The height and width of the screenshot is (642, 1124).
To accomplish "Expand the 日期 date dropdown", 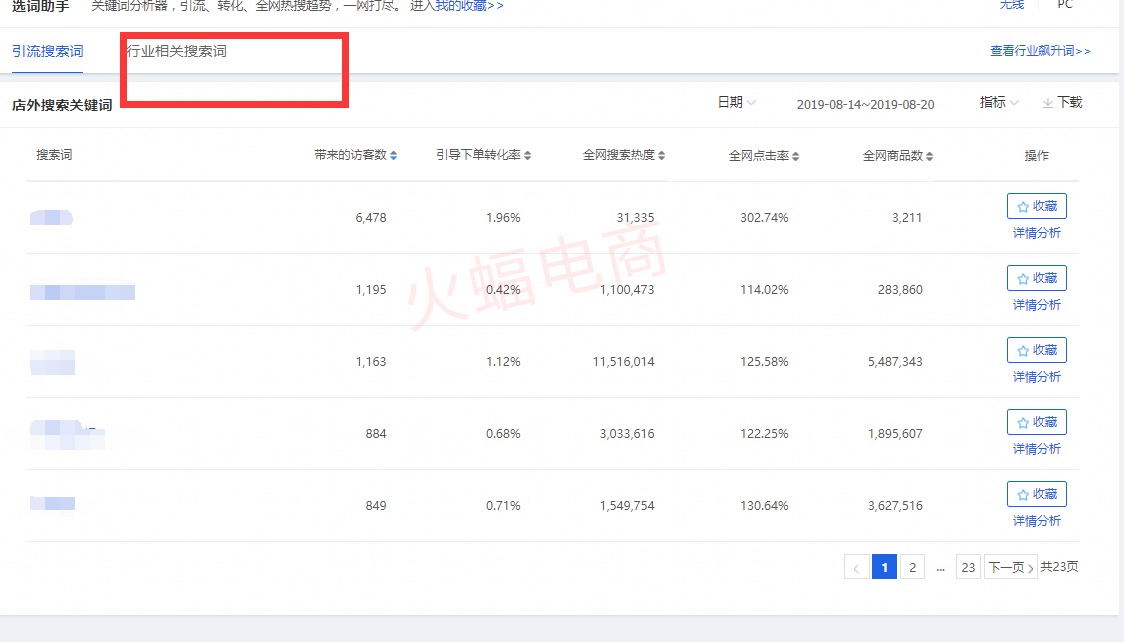I will pos(736,103).
